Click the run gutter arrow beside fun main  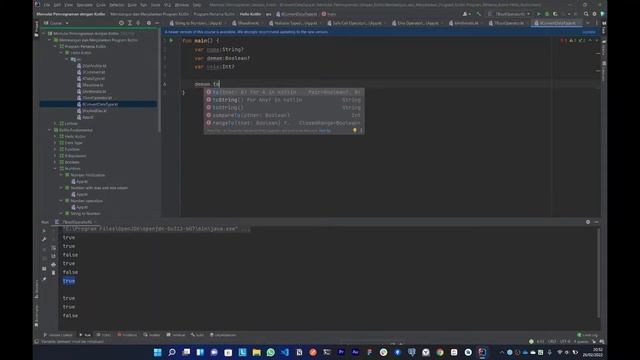pos(171,40)
